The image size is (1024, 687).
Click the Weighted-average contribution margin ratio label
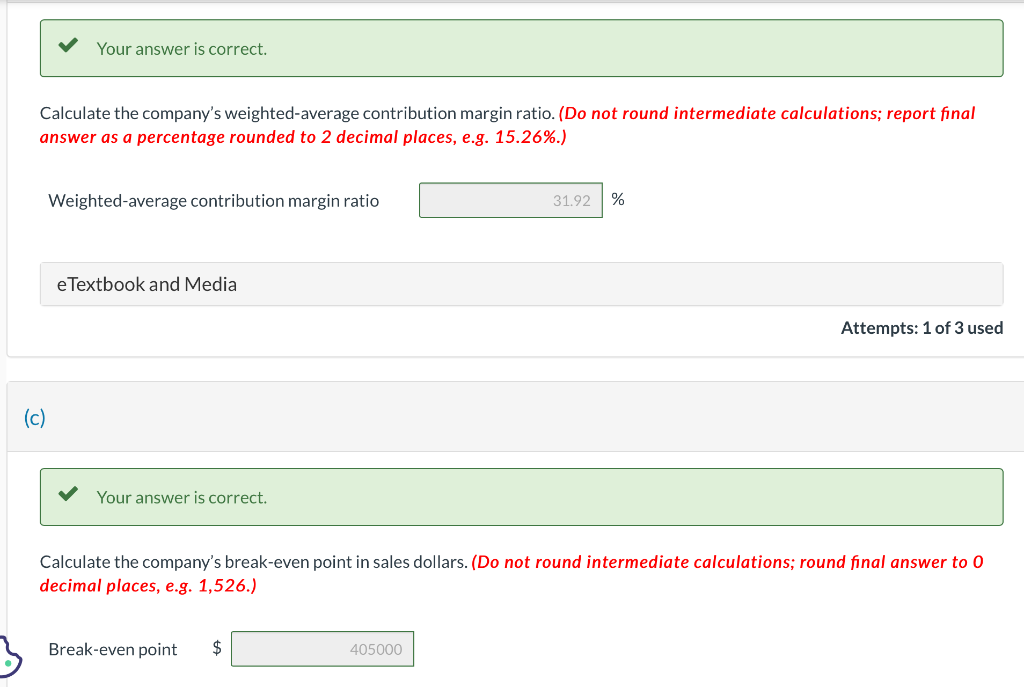(x=213, y=200)
